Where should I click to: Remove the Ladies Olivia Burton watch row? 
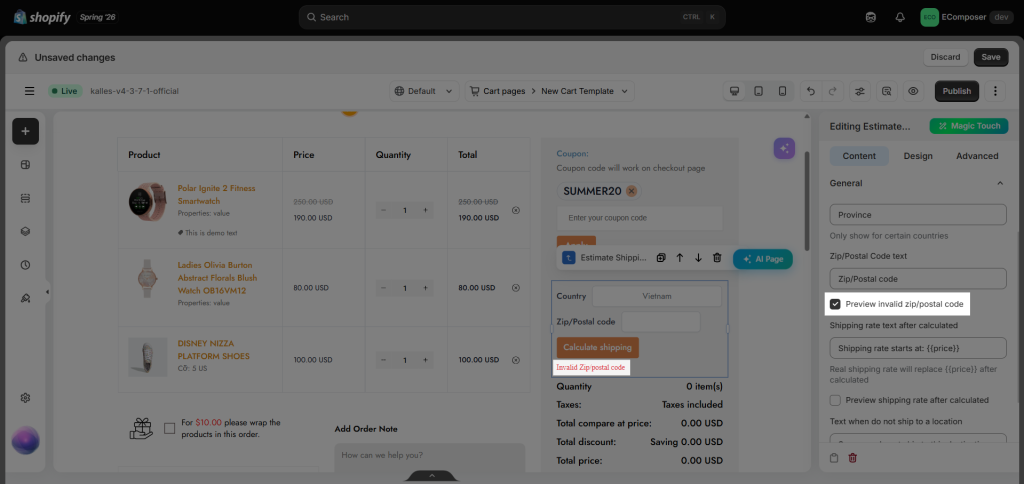516,287
